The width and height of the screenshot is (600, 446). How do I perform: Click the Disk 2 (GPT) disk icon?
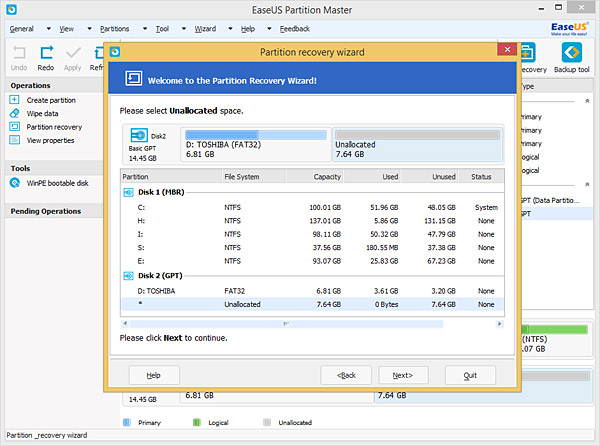pyautogui.click(x=128, y=276)
